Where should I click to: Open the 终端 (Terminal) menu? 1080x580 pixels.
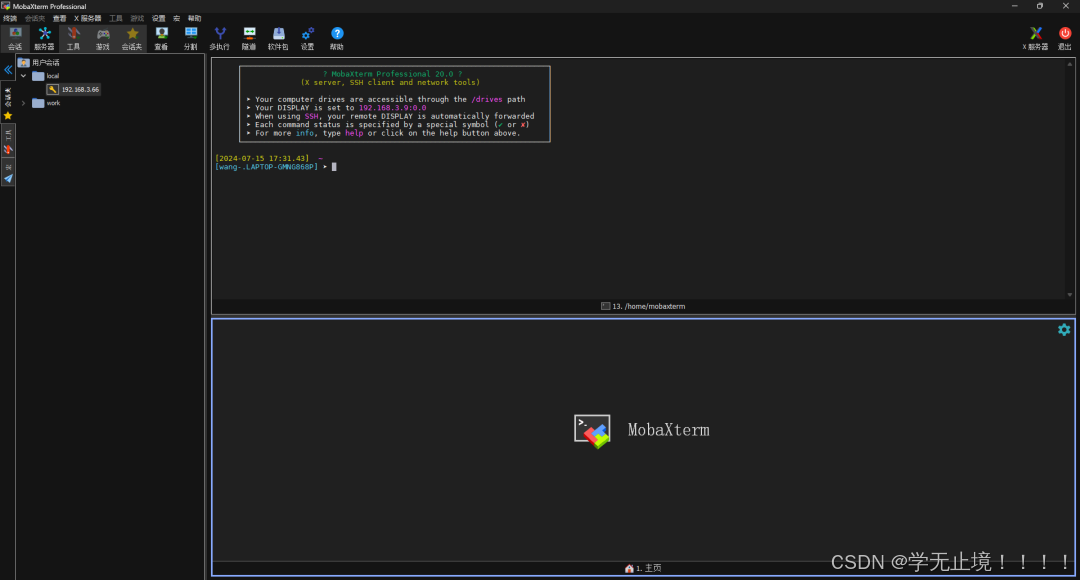pos(10,19)
